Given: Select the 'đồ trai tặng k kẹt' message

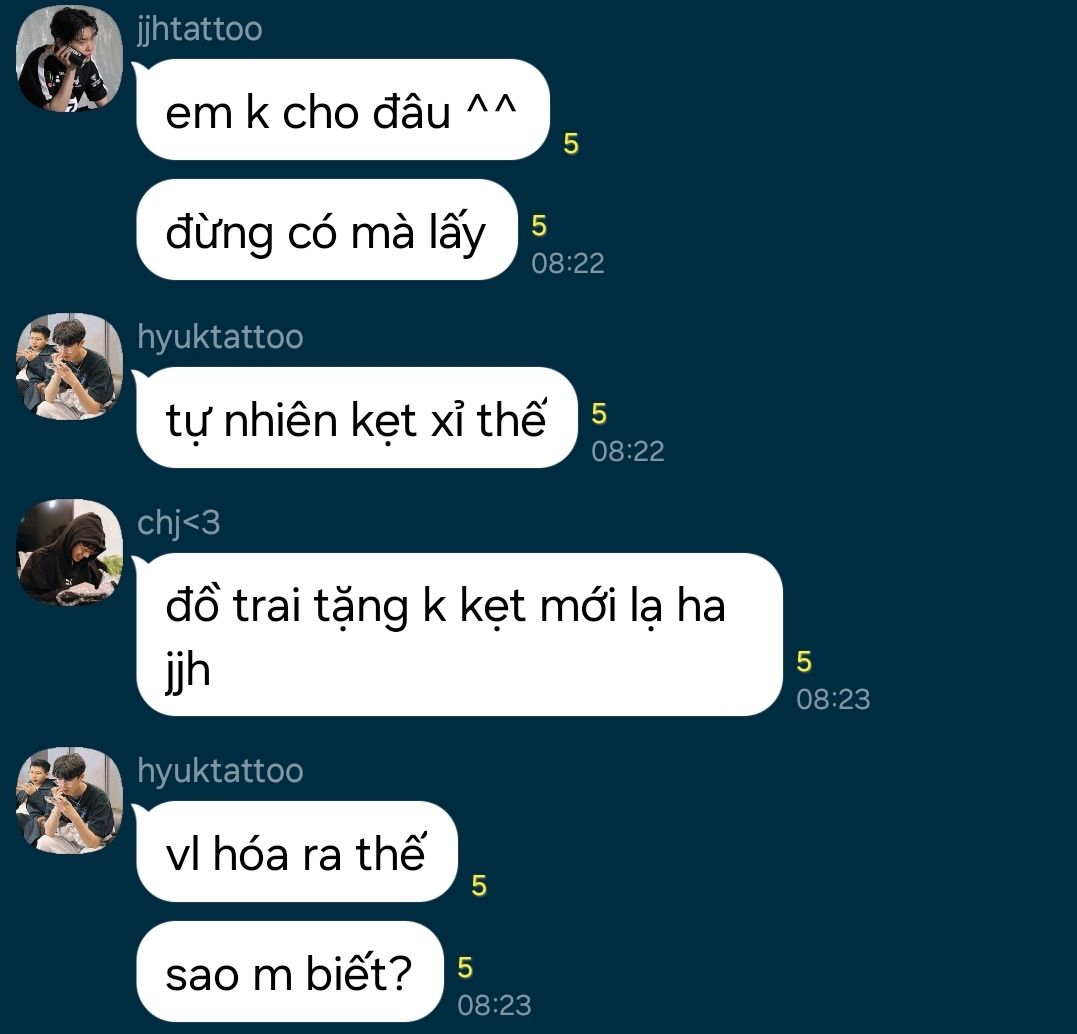Looking at the screenshot, I should (459, 635).
